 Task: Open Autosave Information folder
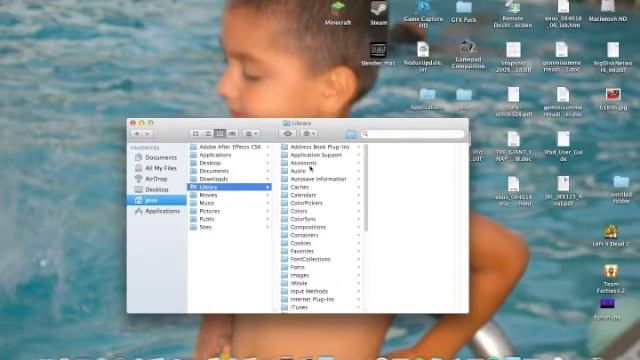321,179
